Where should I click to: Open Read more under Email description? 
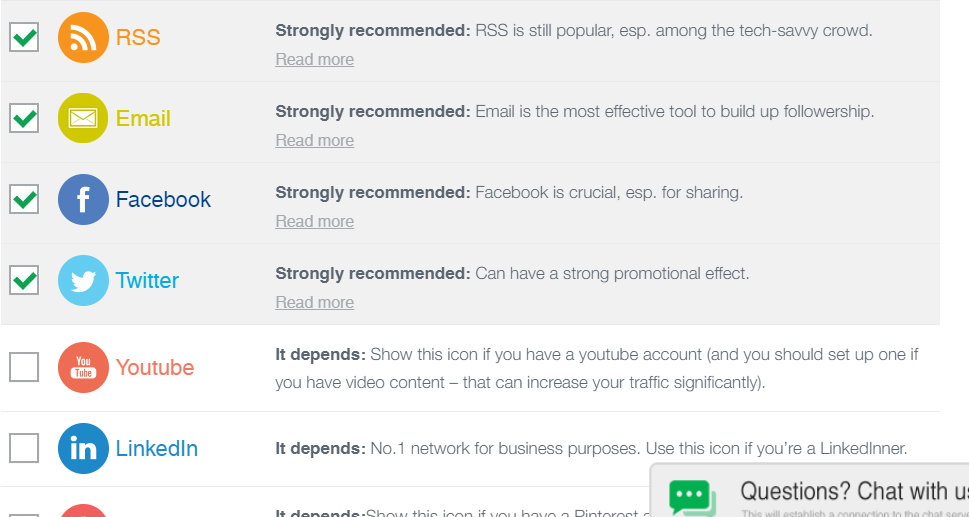pos(314,141)
